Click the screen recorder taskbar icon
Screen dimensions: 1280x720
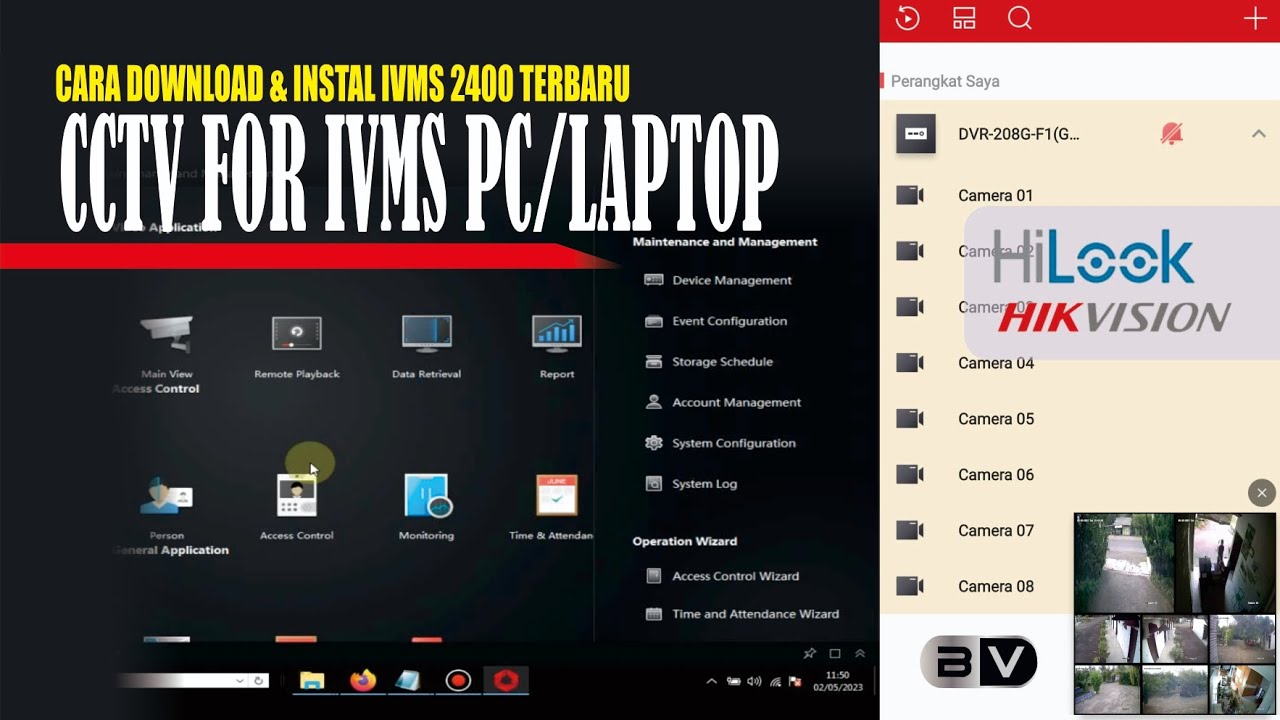pyautogui.click(x=458, y=681)
